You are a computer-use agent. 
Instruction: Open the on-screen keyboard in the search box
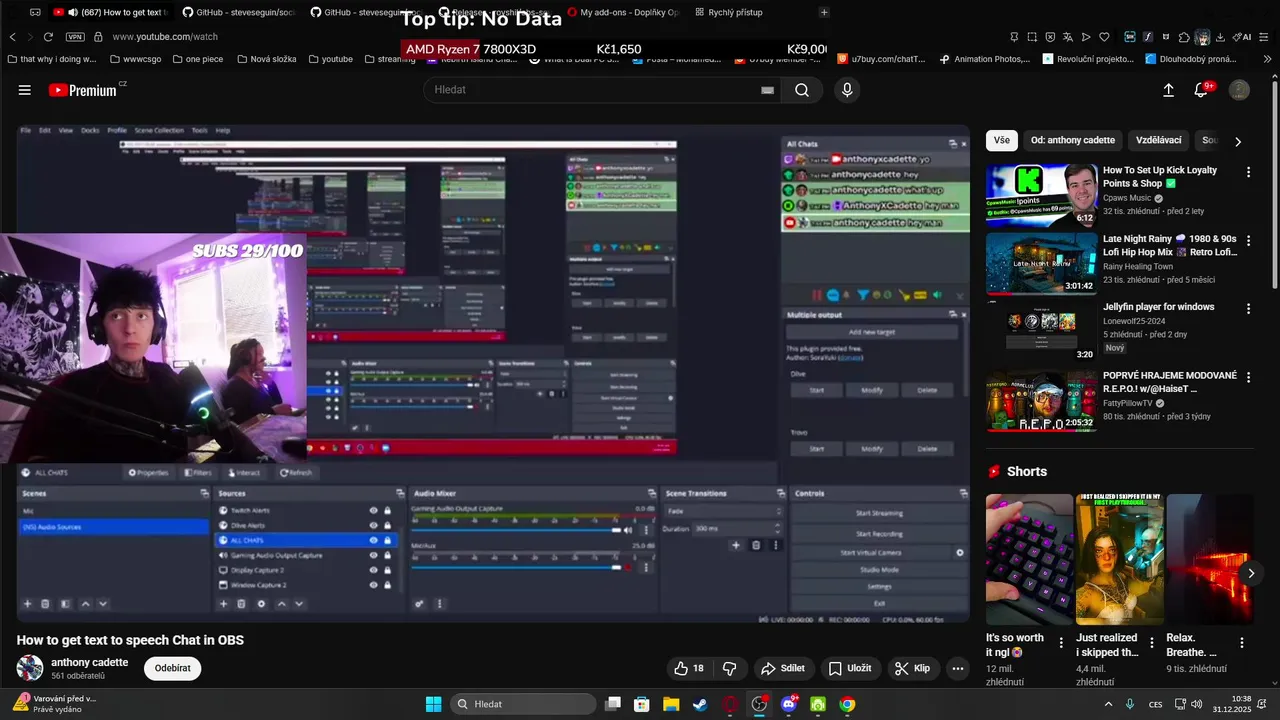pos(767,90)
